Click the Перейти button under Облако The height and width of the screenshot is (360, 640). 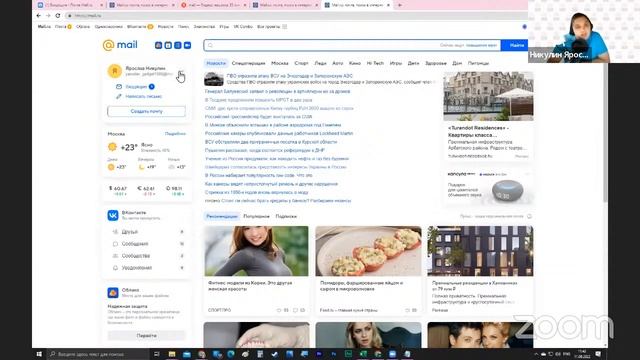pyautogui.click(x=147, y=336)
